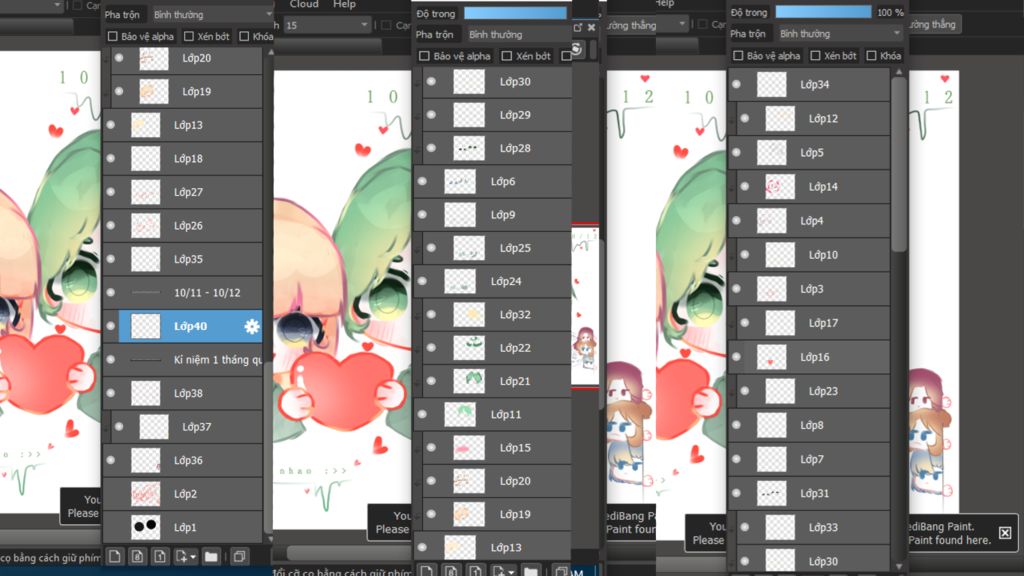Select the Lớp2 thumbnail with red sketch

tap(145, 493)
